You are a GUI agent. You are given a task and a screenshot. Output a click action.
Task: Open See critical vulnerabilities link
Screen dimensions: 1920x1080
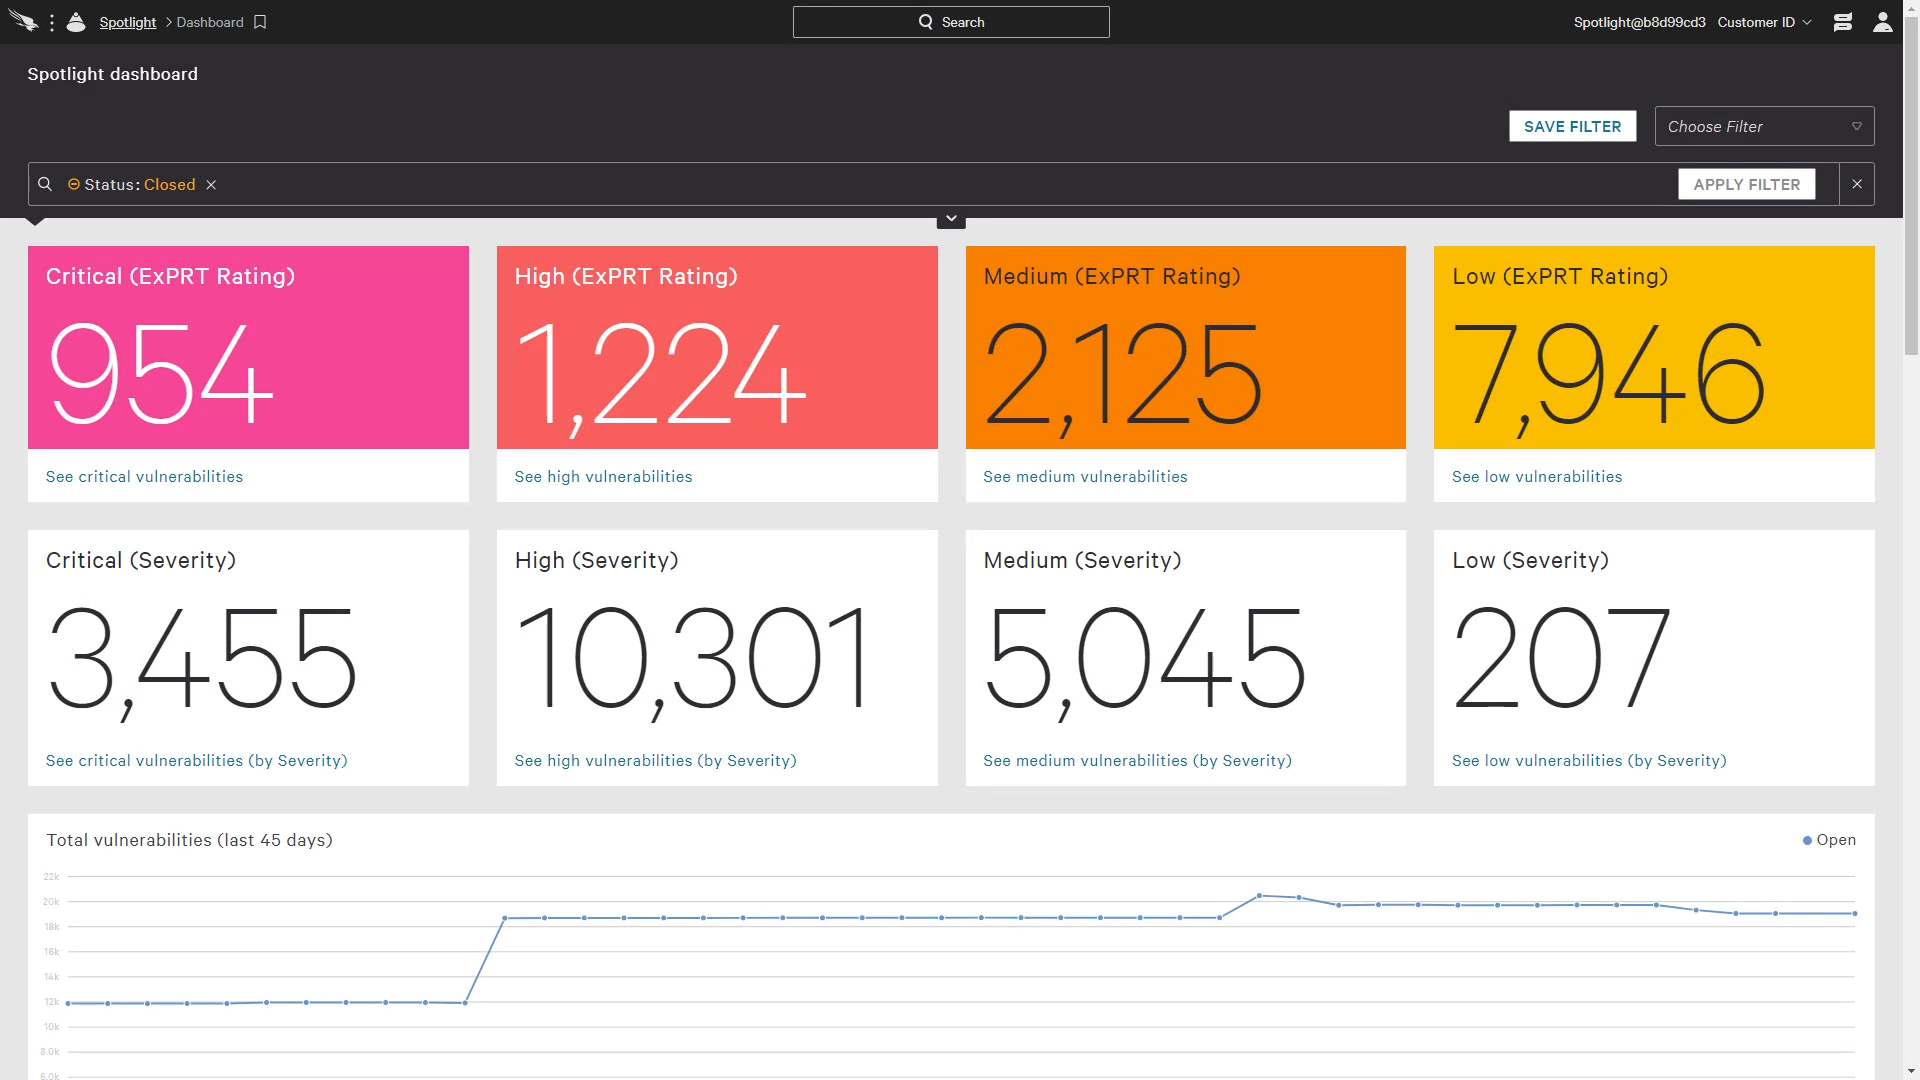pos(144,477)
